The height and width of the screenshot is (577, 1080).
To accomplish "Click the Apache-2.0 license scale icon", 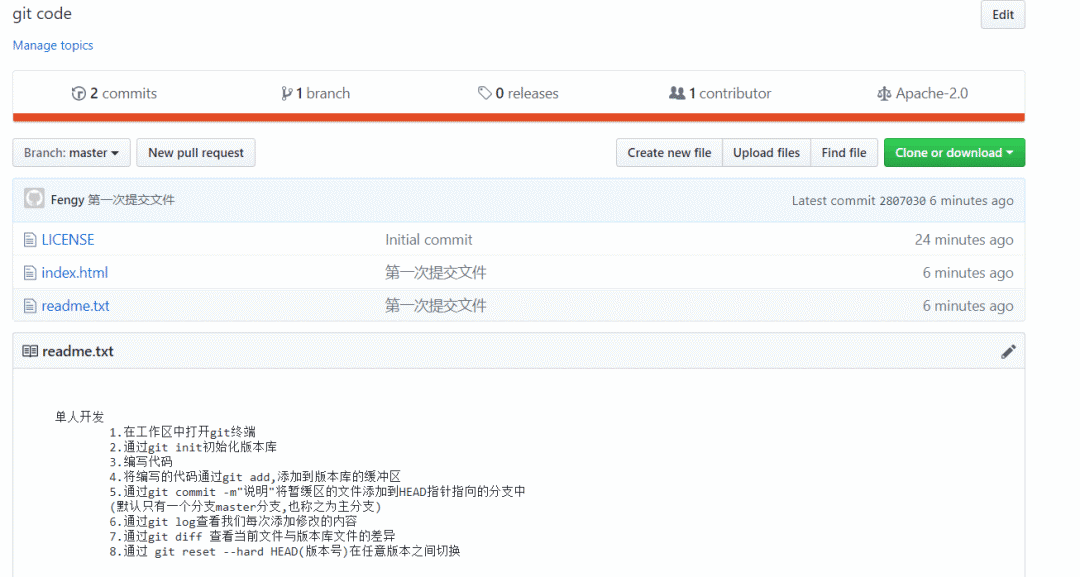I will pos(884,94).
